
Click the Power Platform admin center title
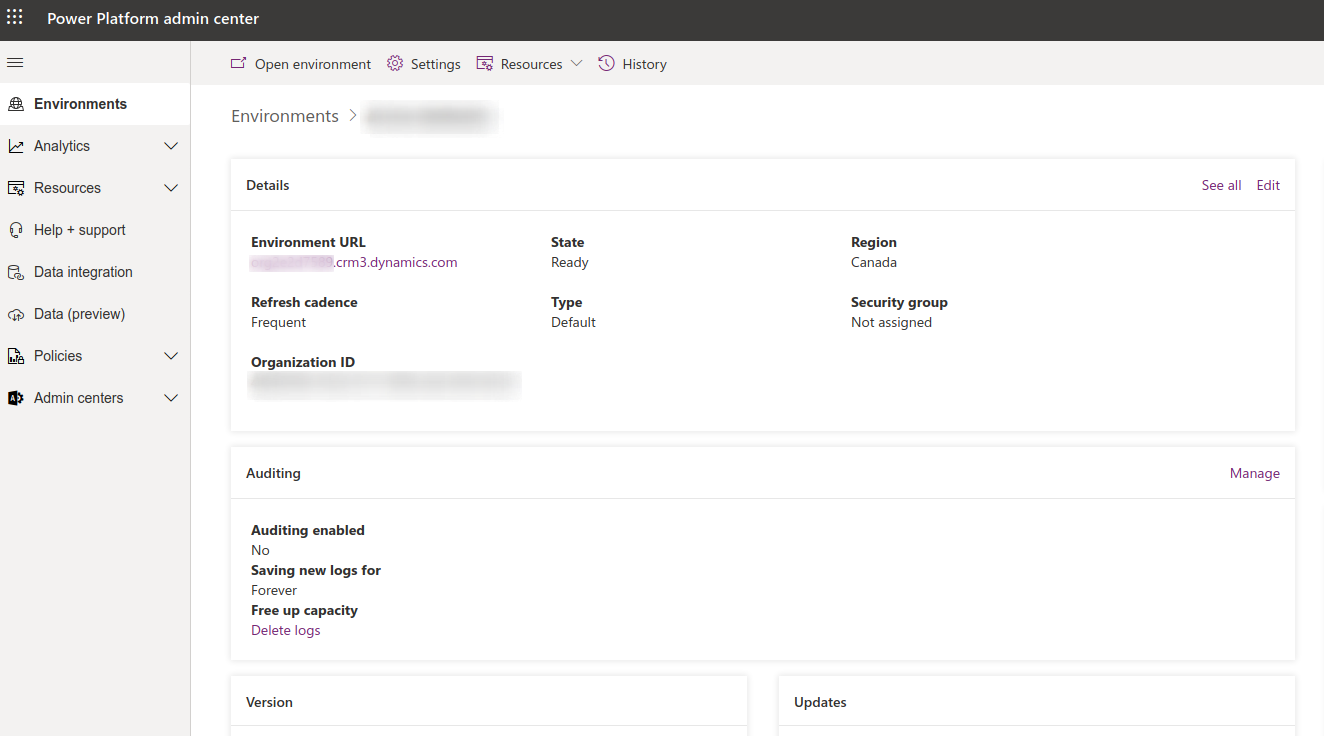pos(153,19)
